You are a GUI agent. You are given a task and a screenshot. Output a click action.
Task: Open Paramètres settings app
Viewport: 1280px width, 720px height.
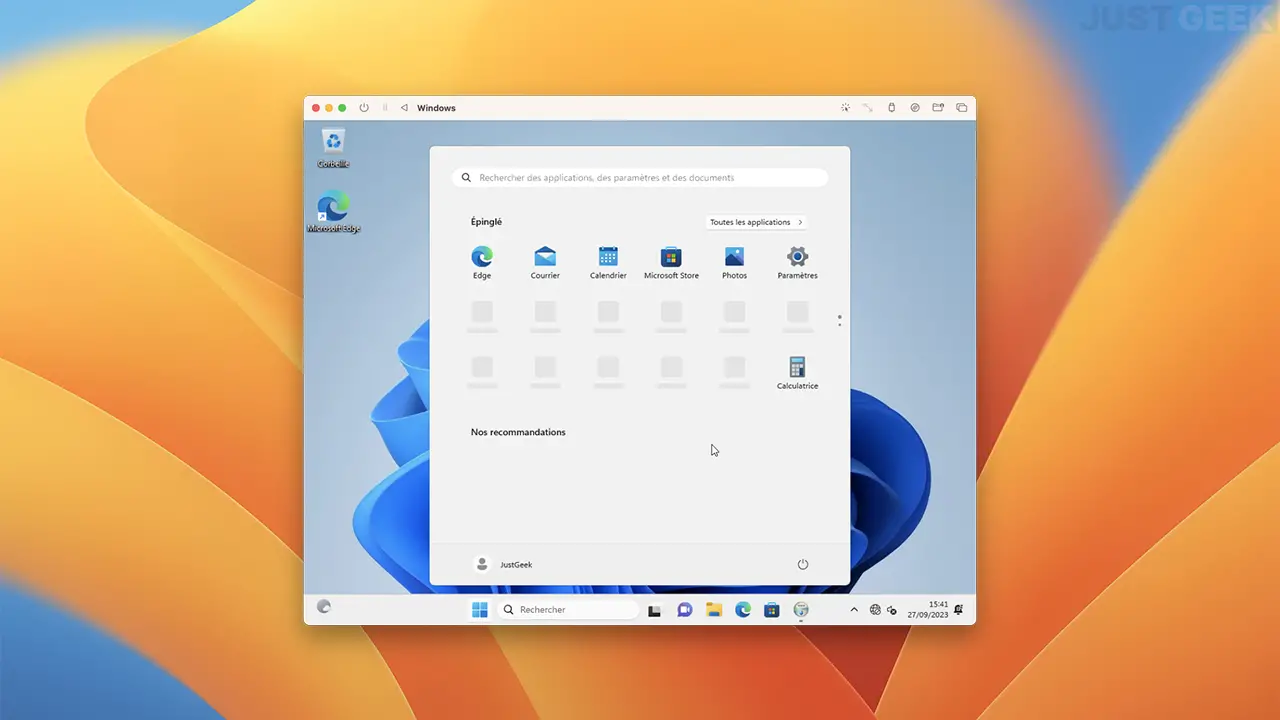pyautogui.click(x=797, y=262)
